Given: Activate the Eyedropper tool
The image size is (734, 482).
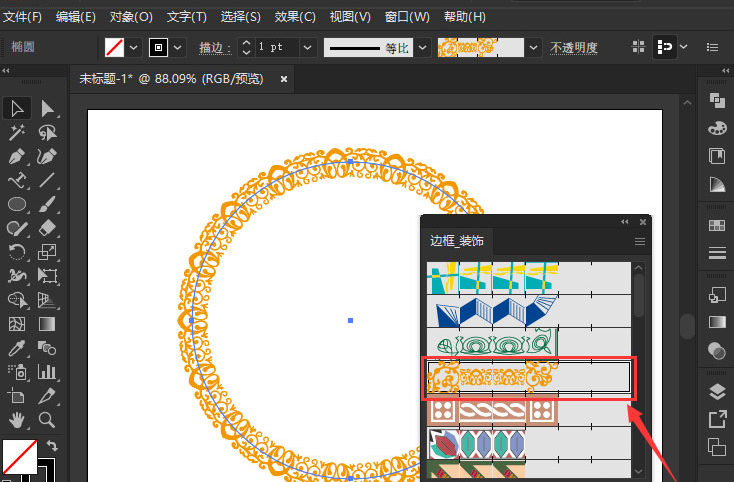Looking at the screenshot, I should (17, 348).
